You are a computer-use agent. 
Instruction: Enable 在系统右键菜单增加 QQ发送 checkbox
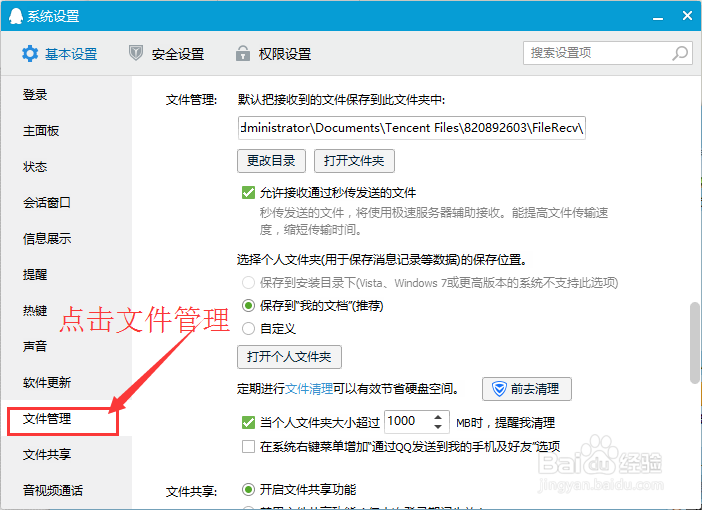pos(248,446)
